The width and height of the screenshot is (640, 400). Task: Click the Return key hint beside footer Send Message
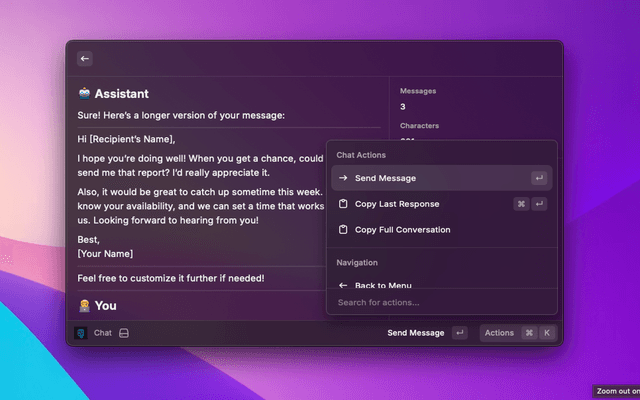tap(459, 333)
